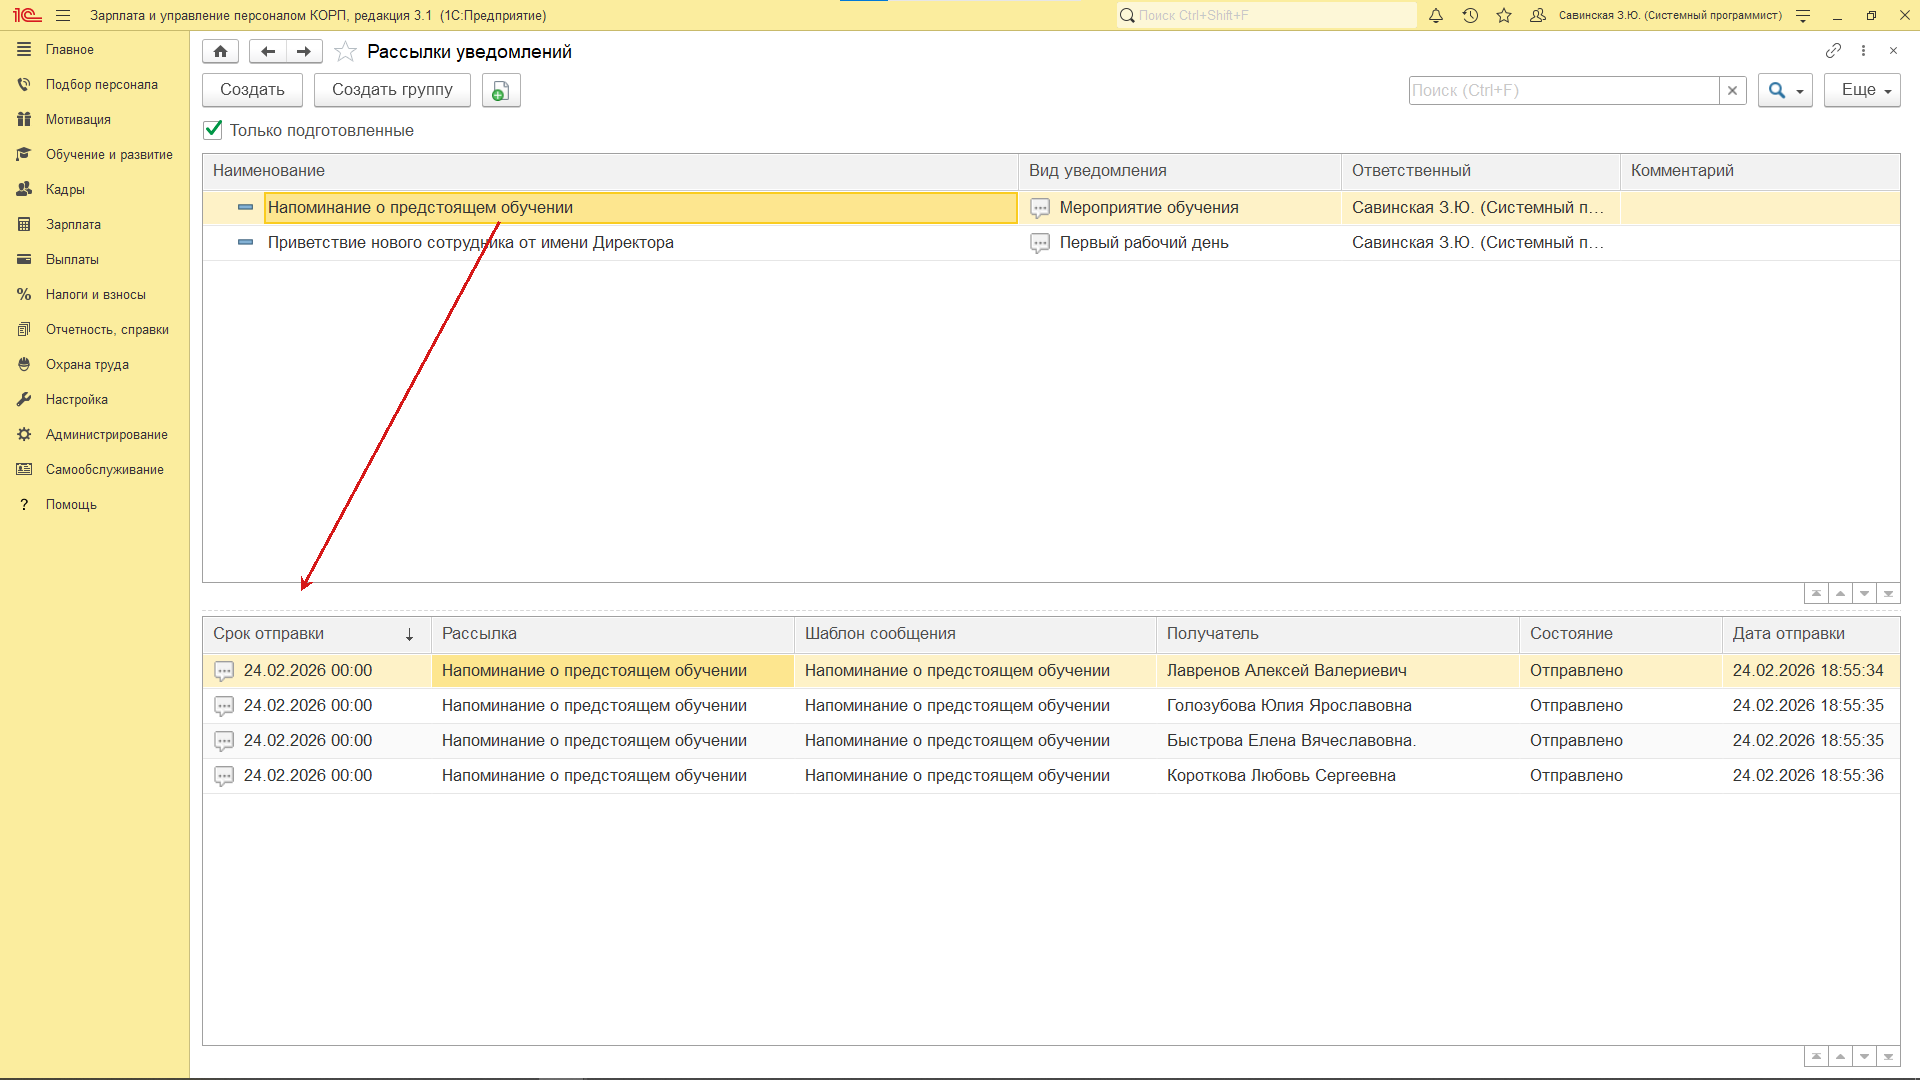Open the history clock icon
Screen dimensions: 1920x1080
point(1470,15)
